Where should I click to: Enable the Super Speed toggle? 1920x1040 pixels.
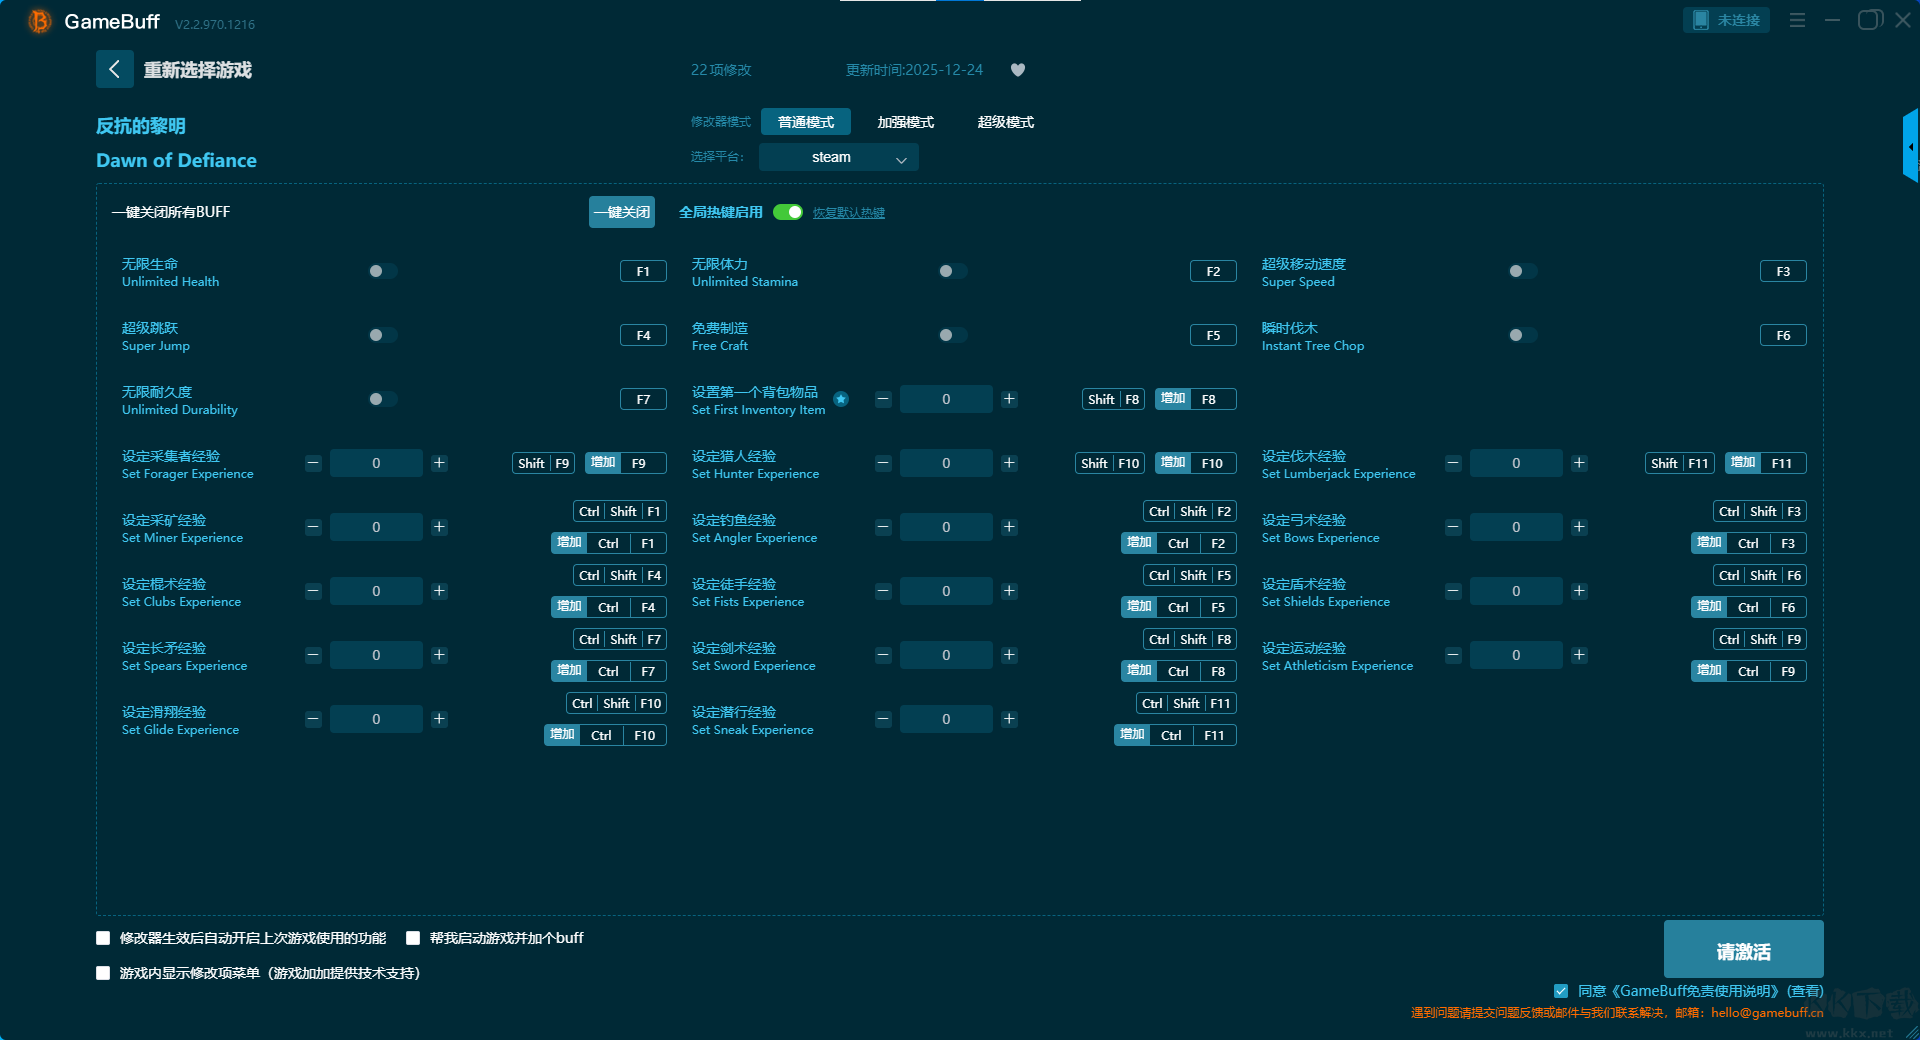(1522, 271)
